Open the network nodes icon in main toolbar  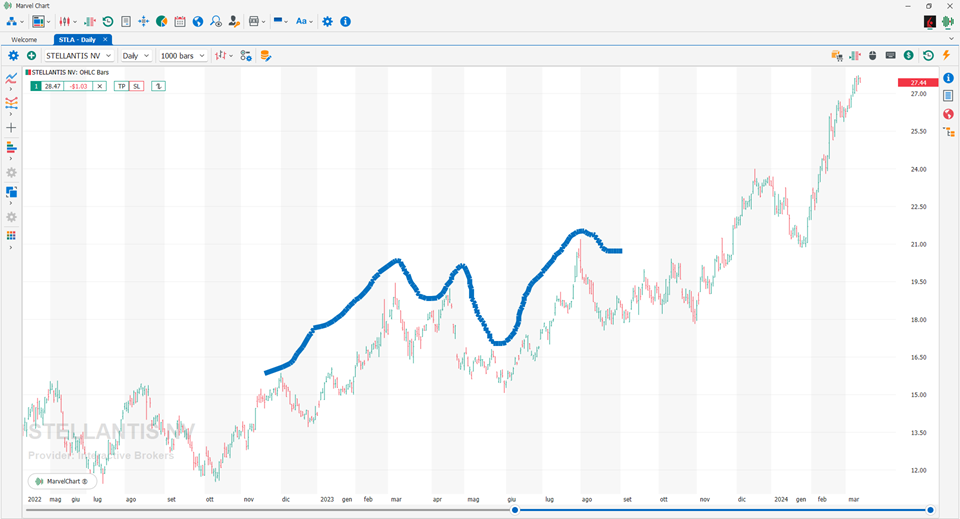pos(11,21)
